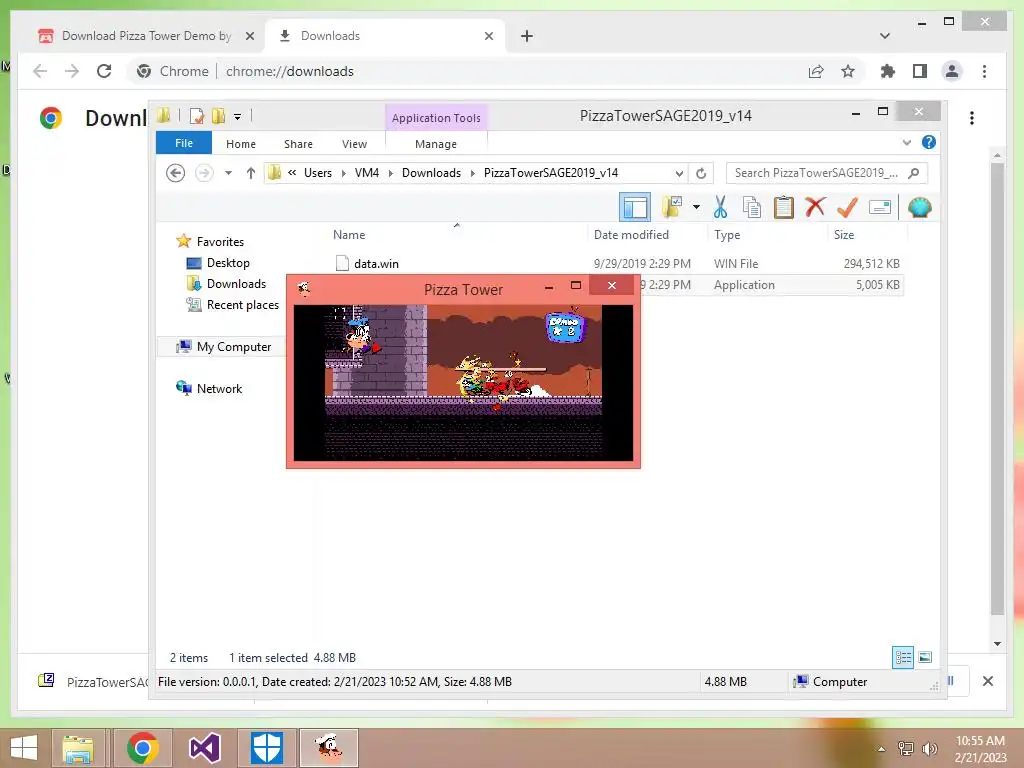Select My Computer in navigation pane
Image resolution: width=1024 pixels, height=768 pixels.
click(x=233, y=347)
